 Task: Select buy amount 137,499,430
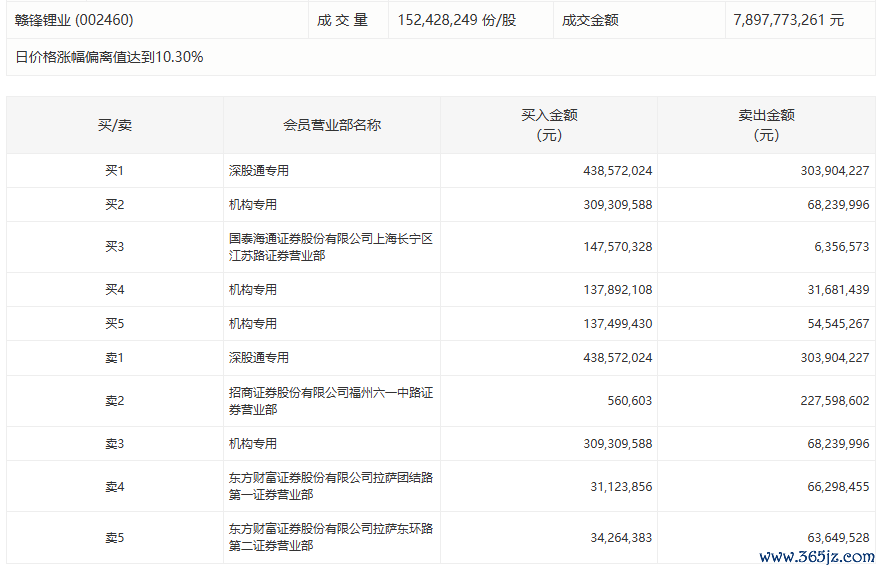coord(618,324)
